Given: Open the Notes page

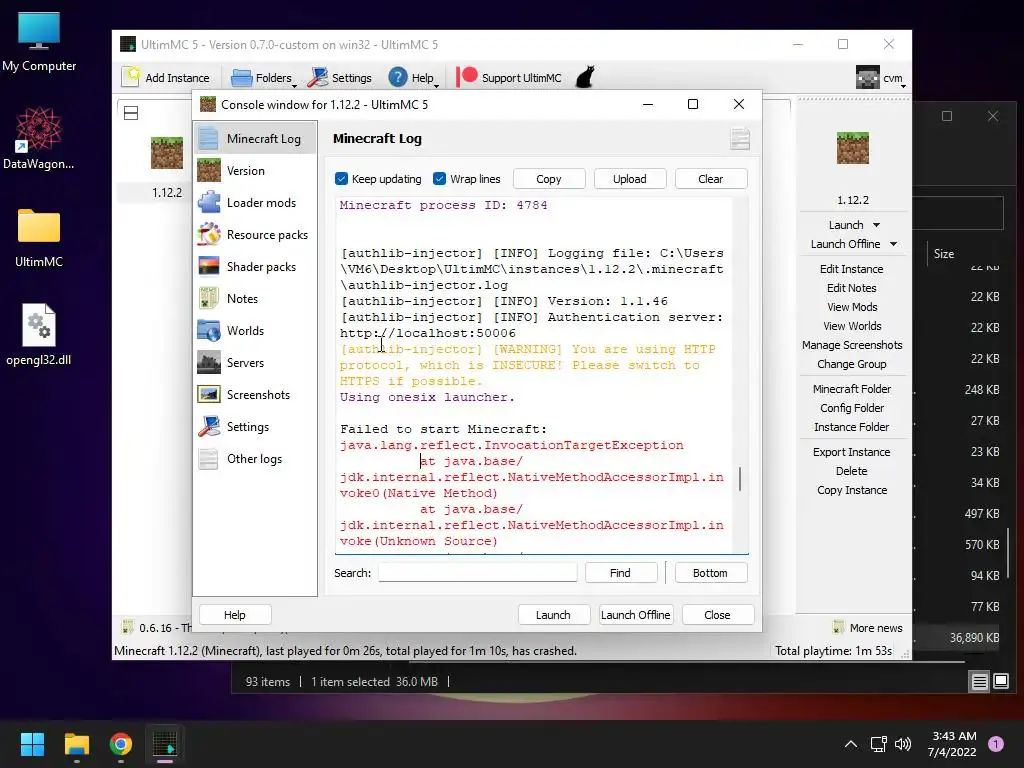Looking at the screenshot, I should tap(255, 298).
